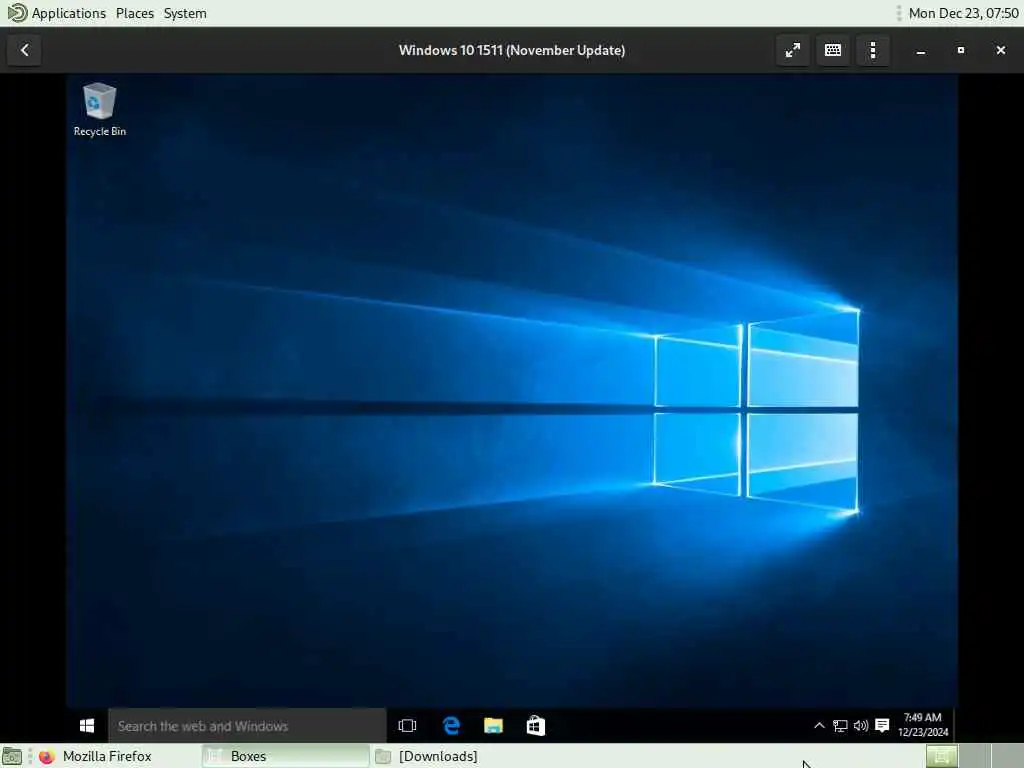Switch to the Boxes taskbar entry
The image size is (1024, 768).
285,756
